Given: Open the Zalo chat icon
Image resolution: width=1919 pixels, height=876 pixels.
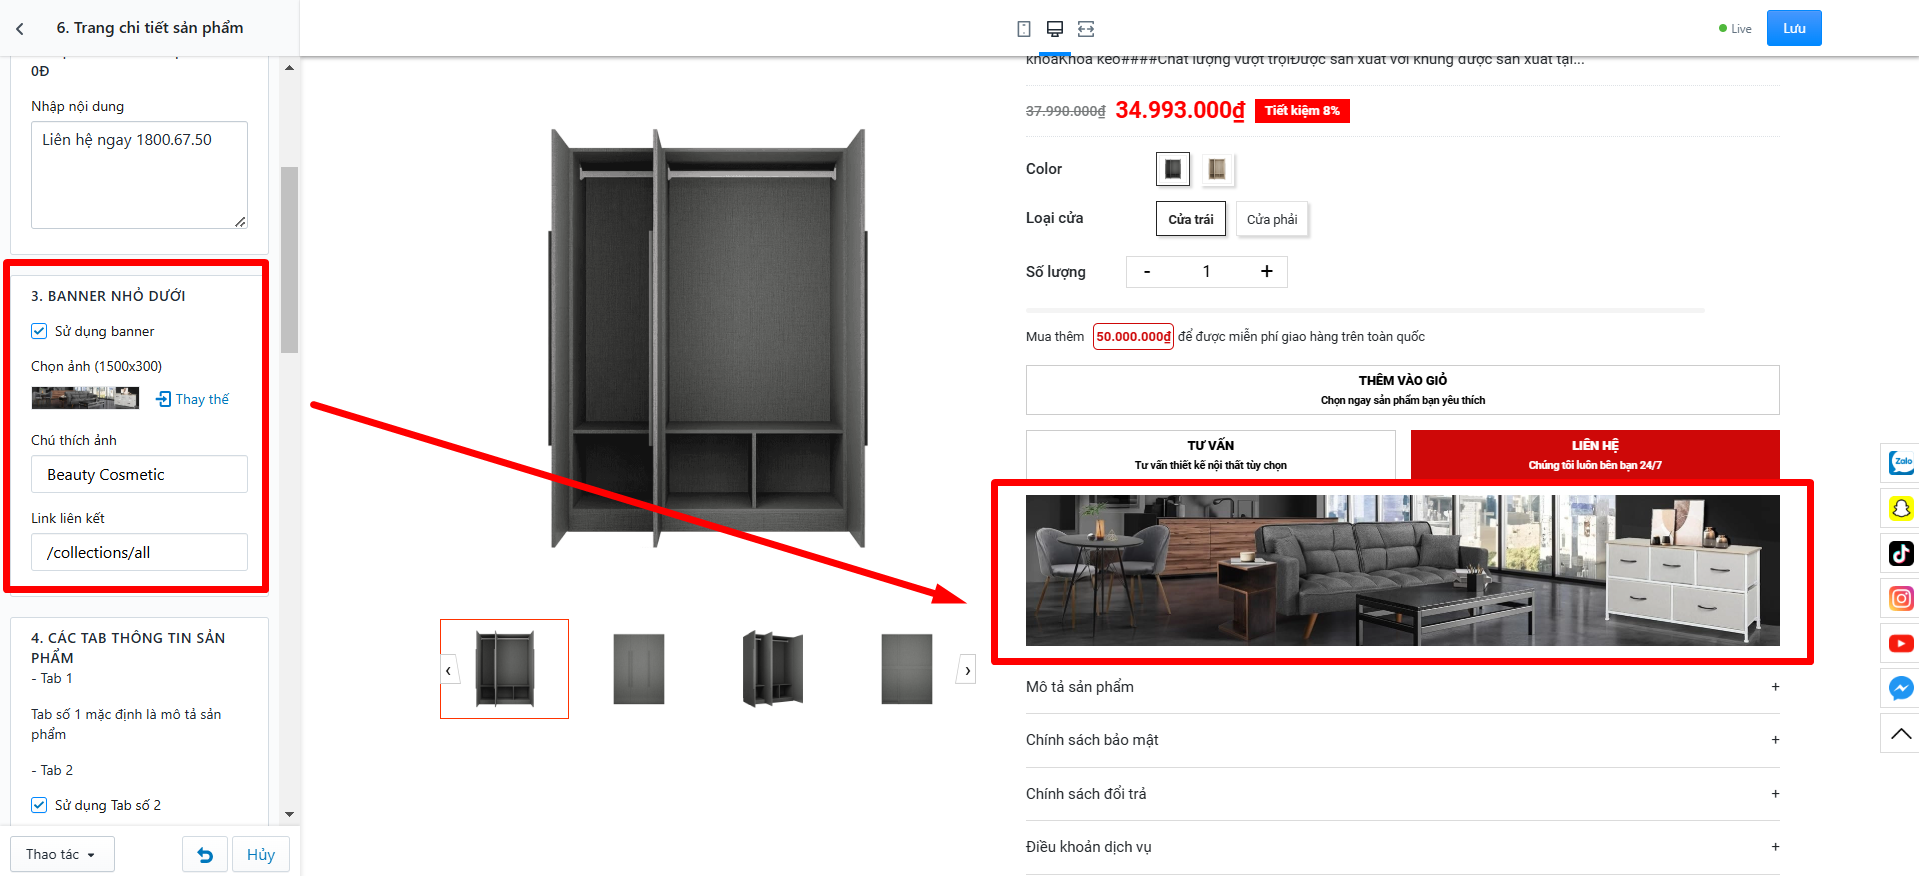Looking at the screenshot, I should [x=1900, y=462].
